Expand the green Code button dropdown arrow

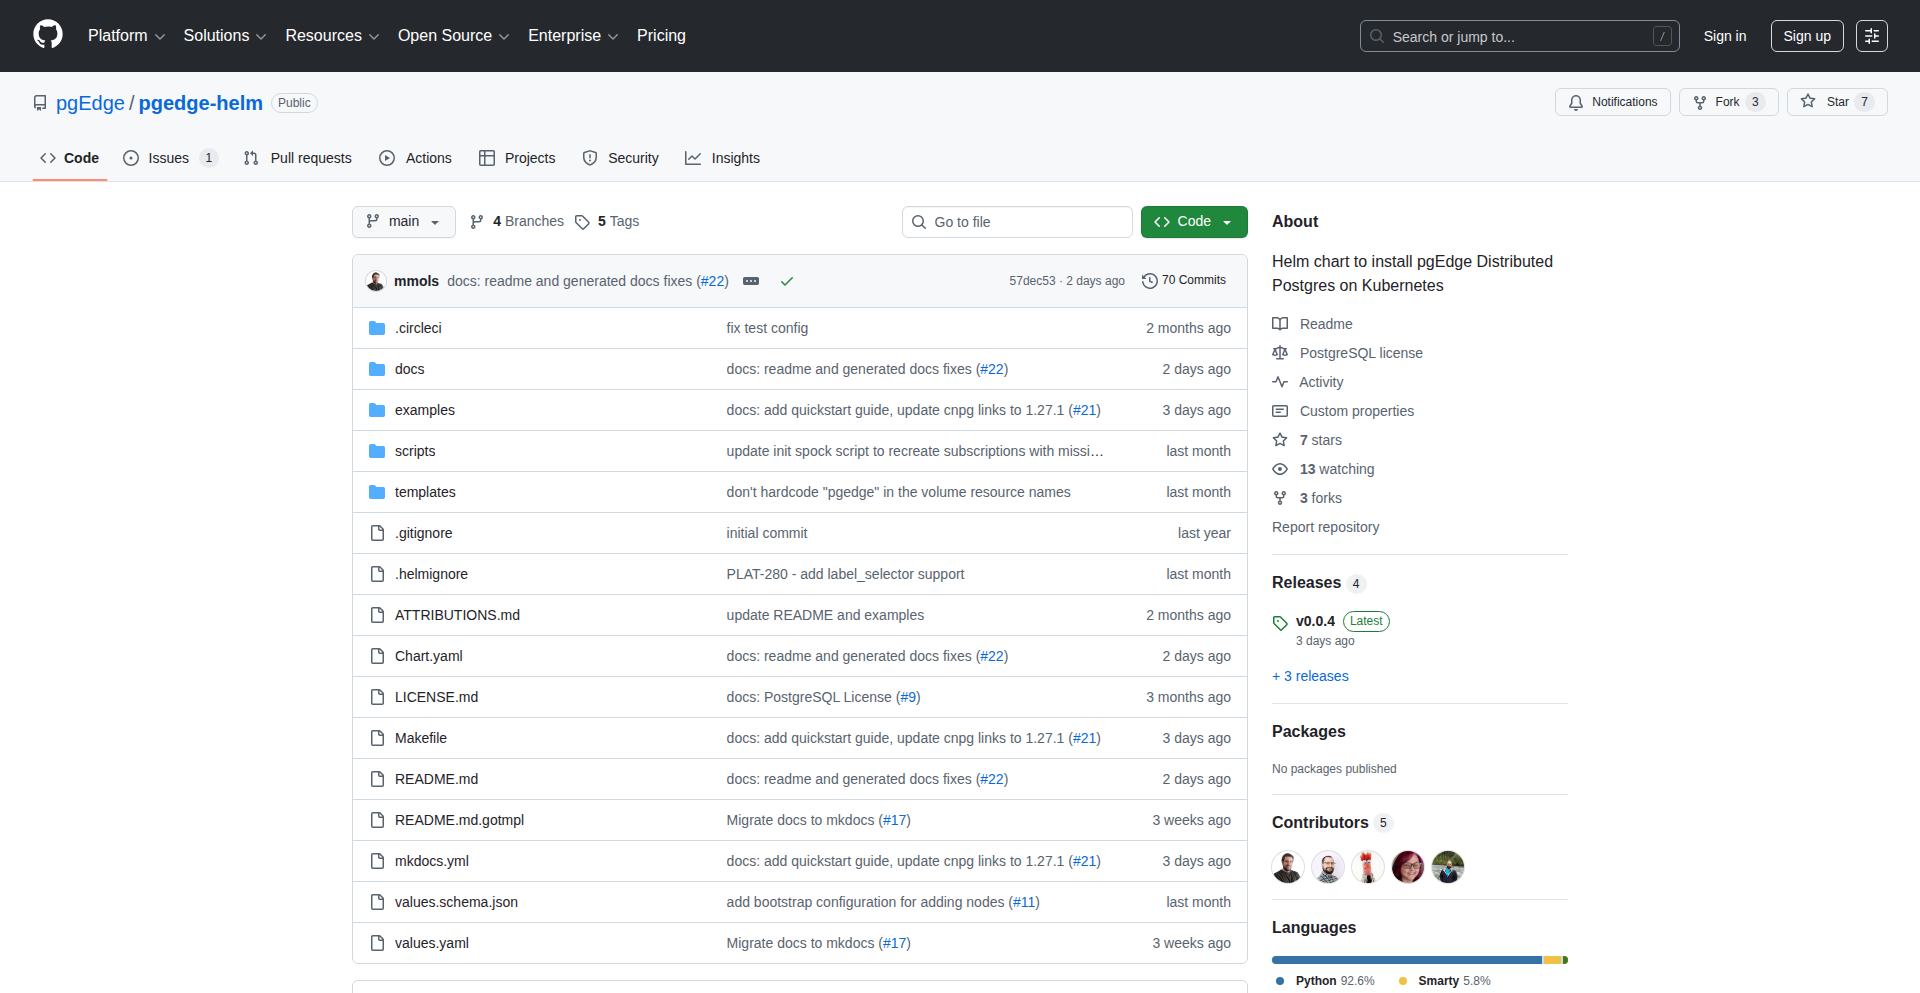coord(1227,221)
